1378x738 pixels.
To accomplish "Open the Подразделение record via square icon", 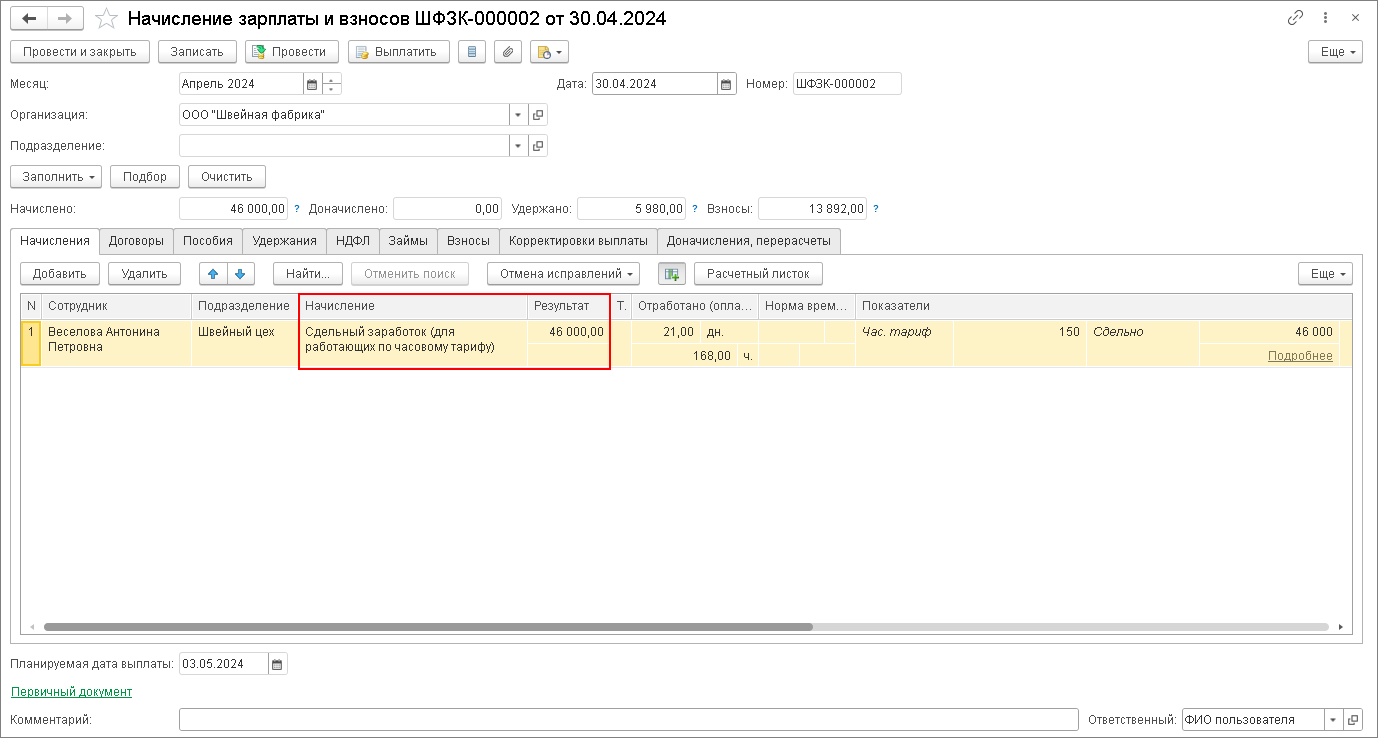I will 538,146.
